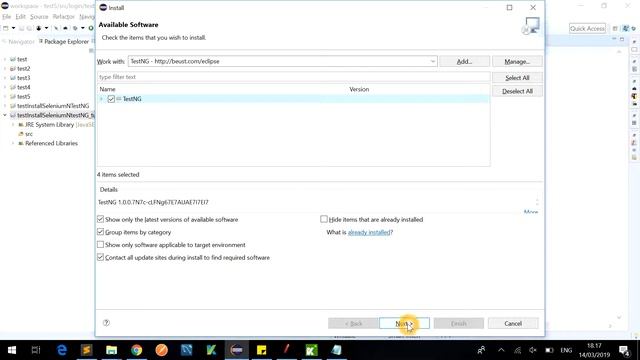Click the Java perspective icon
This screenshot has width=640, height=360.
[x=625, y=28]
